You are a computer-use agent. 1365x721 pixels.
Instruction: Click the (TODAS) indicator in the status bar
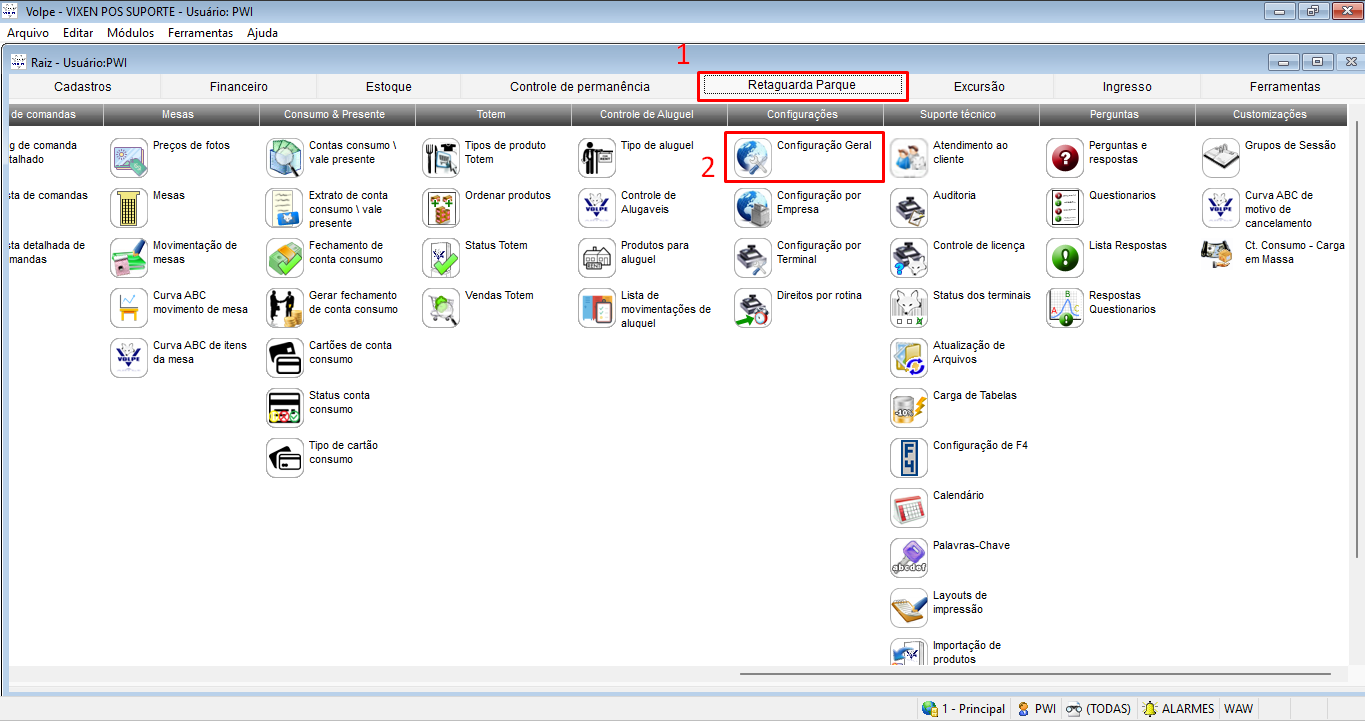[x=1100, y=708]
